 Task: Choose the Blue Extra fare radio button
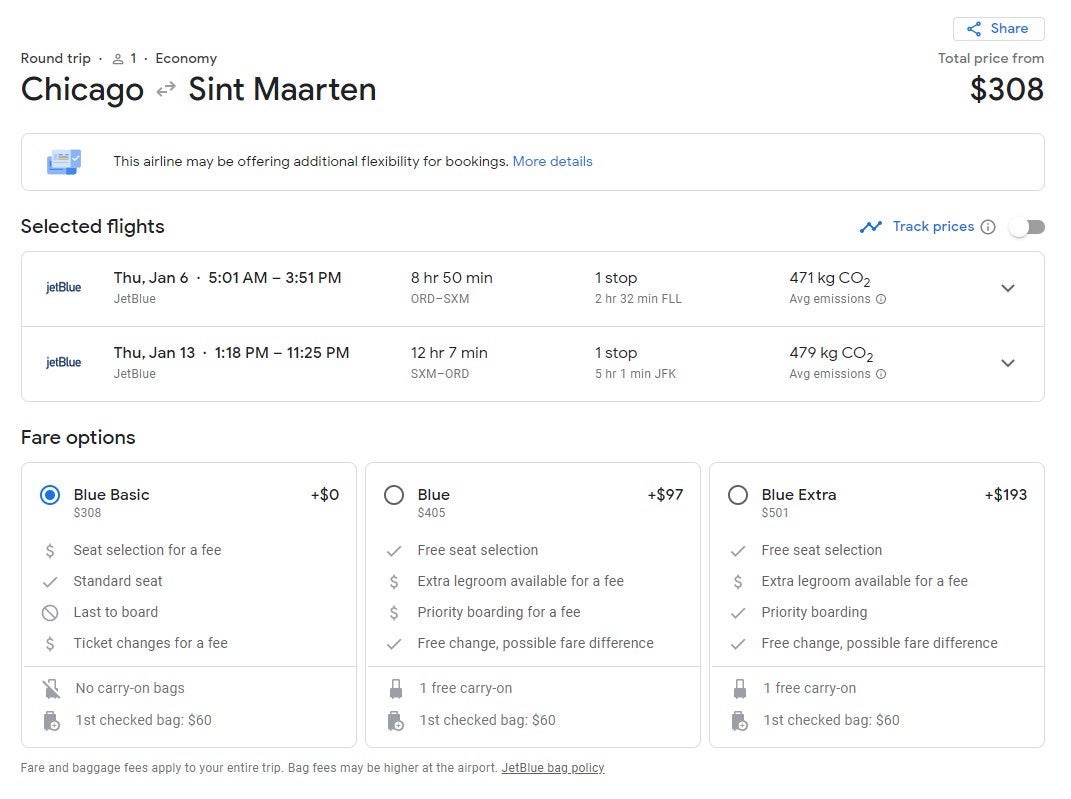coord(738,495)
